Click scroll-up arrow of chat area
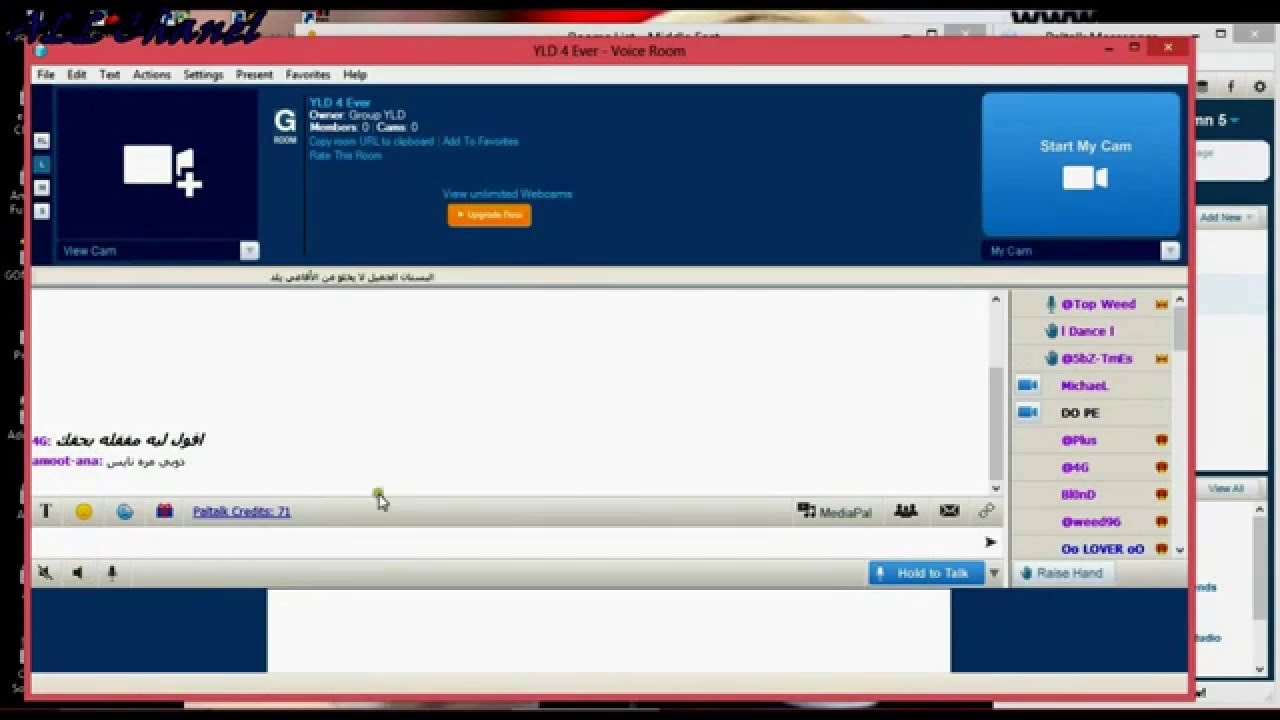The height and width of the screenshot is (720, 1280). tap(996, 299)
